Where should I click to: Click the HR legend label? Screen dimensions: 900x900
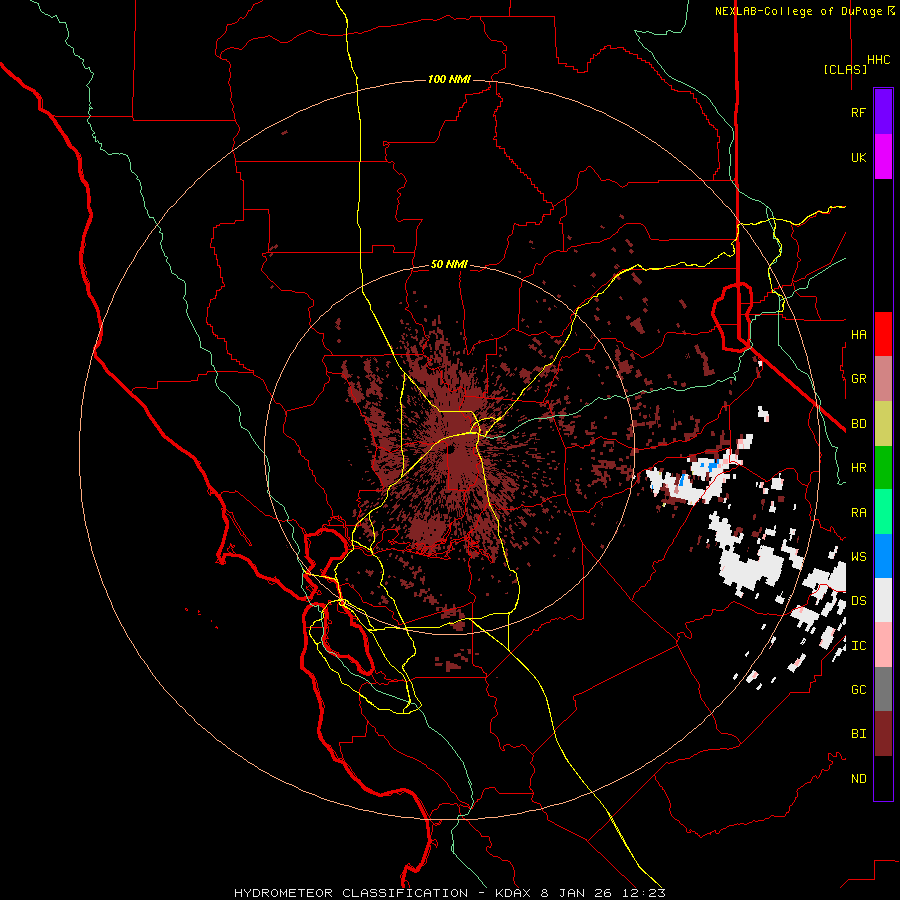tap(858, 468)
